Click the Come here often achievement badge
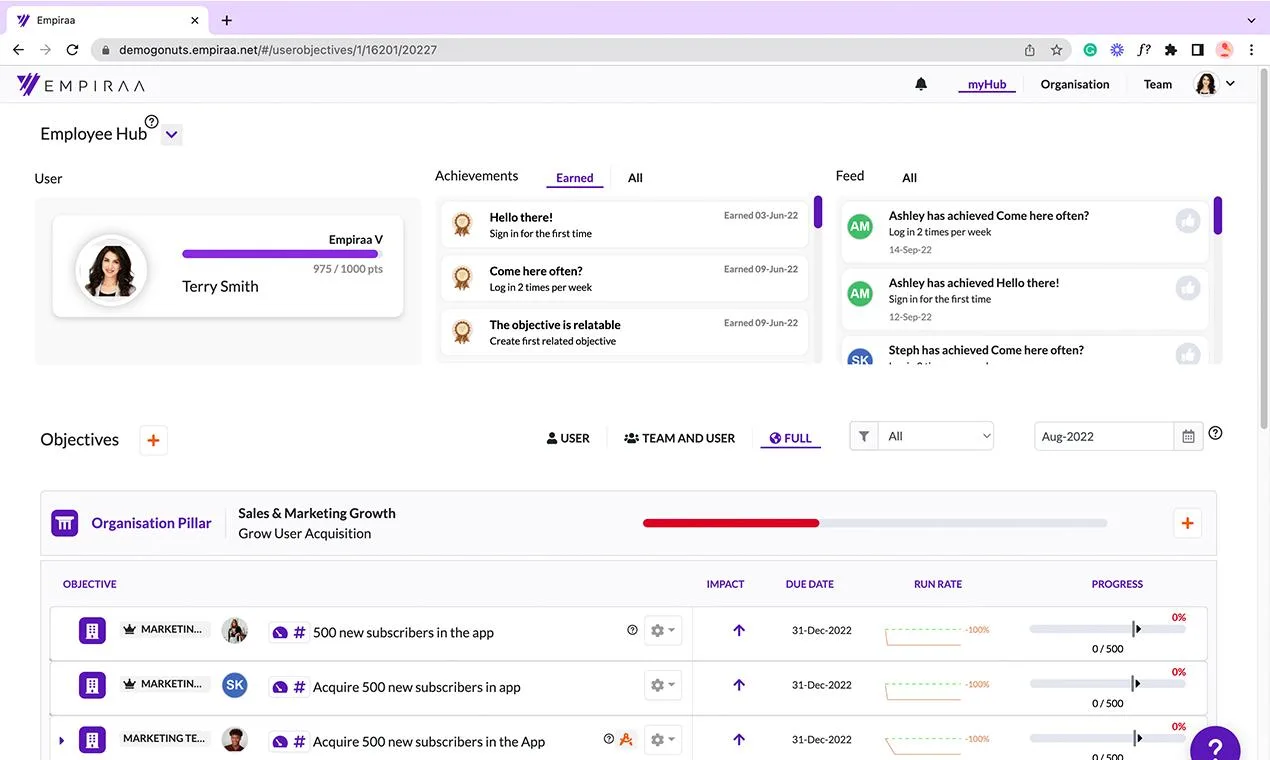 point(462,278)
